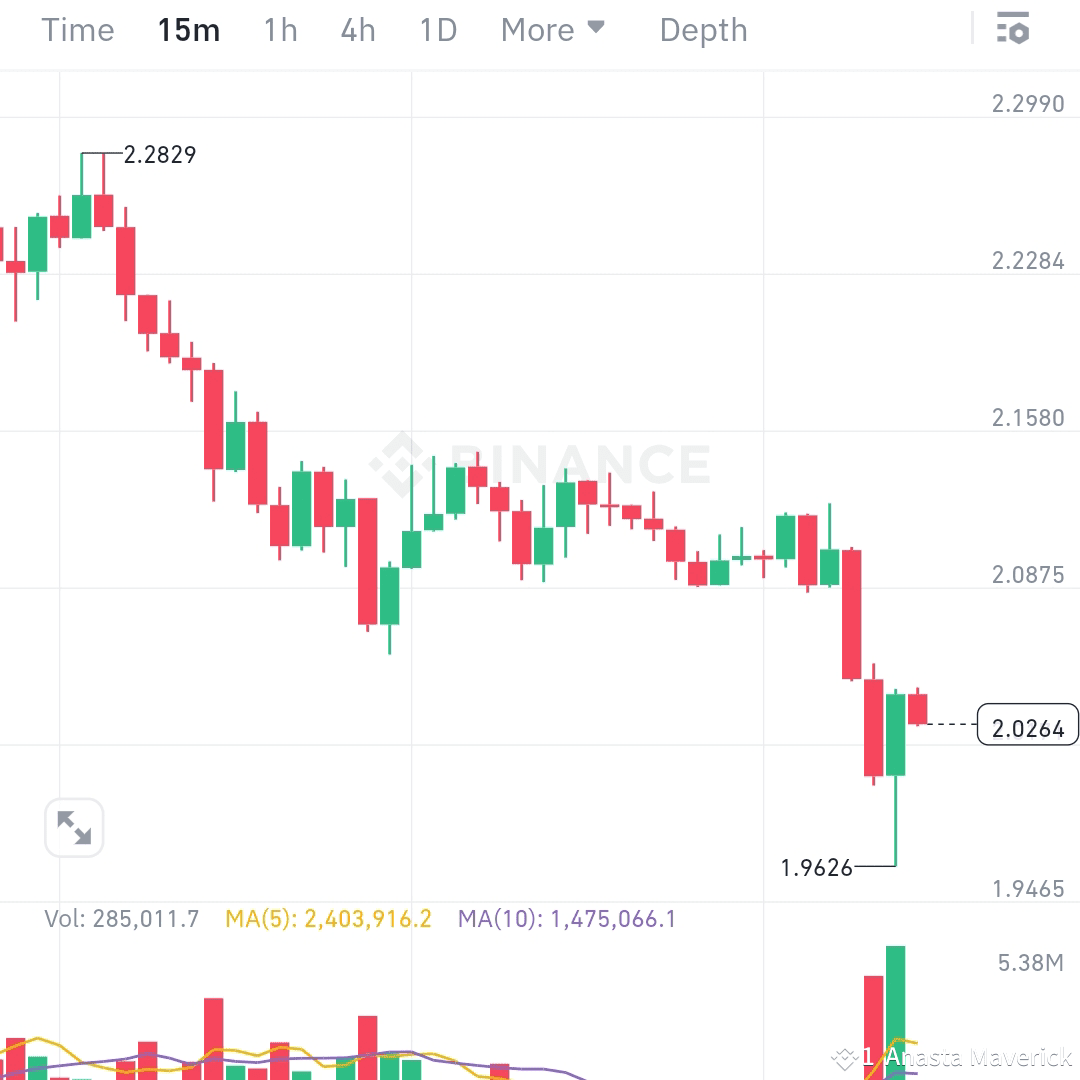This screenshot has width=1080, height=1080.
Task: Click the diamond logo in the watermark
Action: pyautogui.click(x=403, y=462)
